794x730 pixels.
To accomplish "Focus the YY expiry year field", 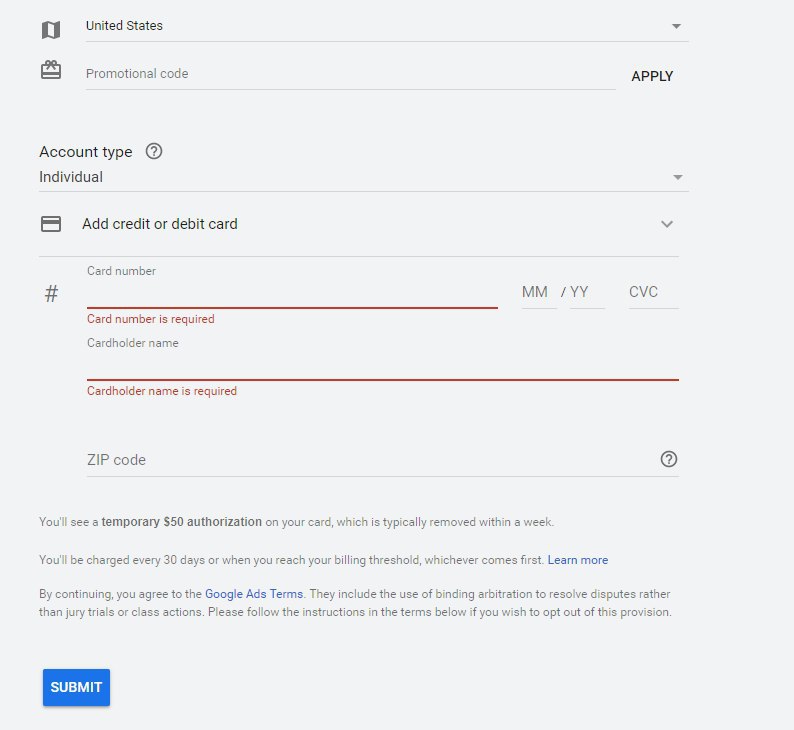I will tap(586, 293).
